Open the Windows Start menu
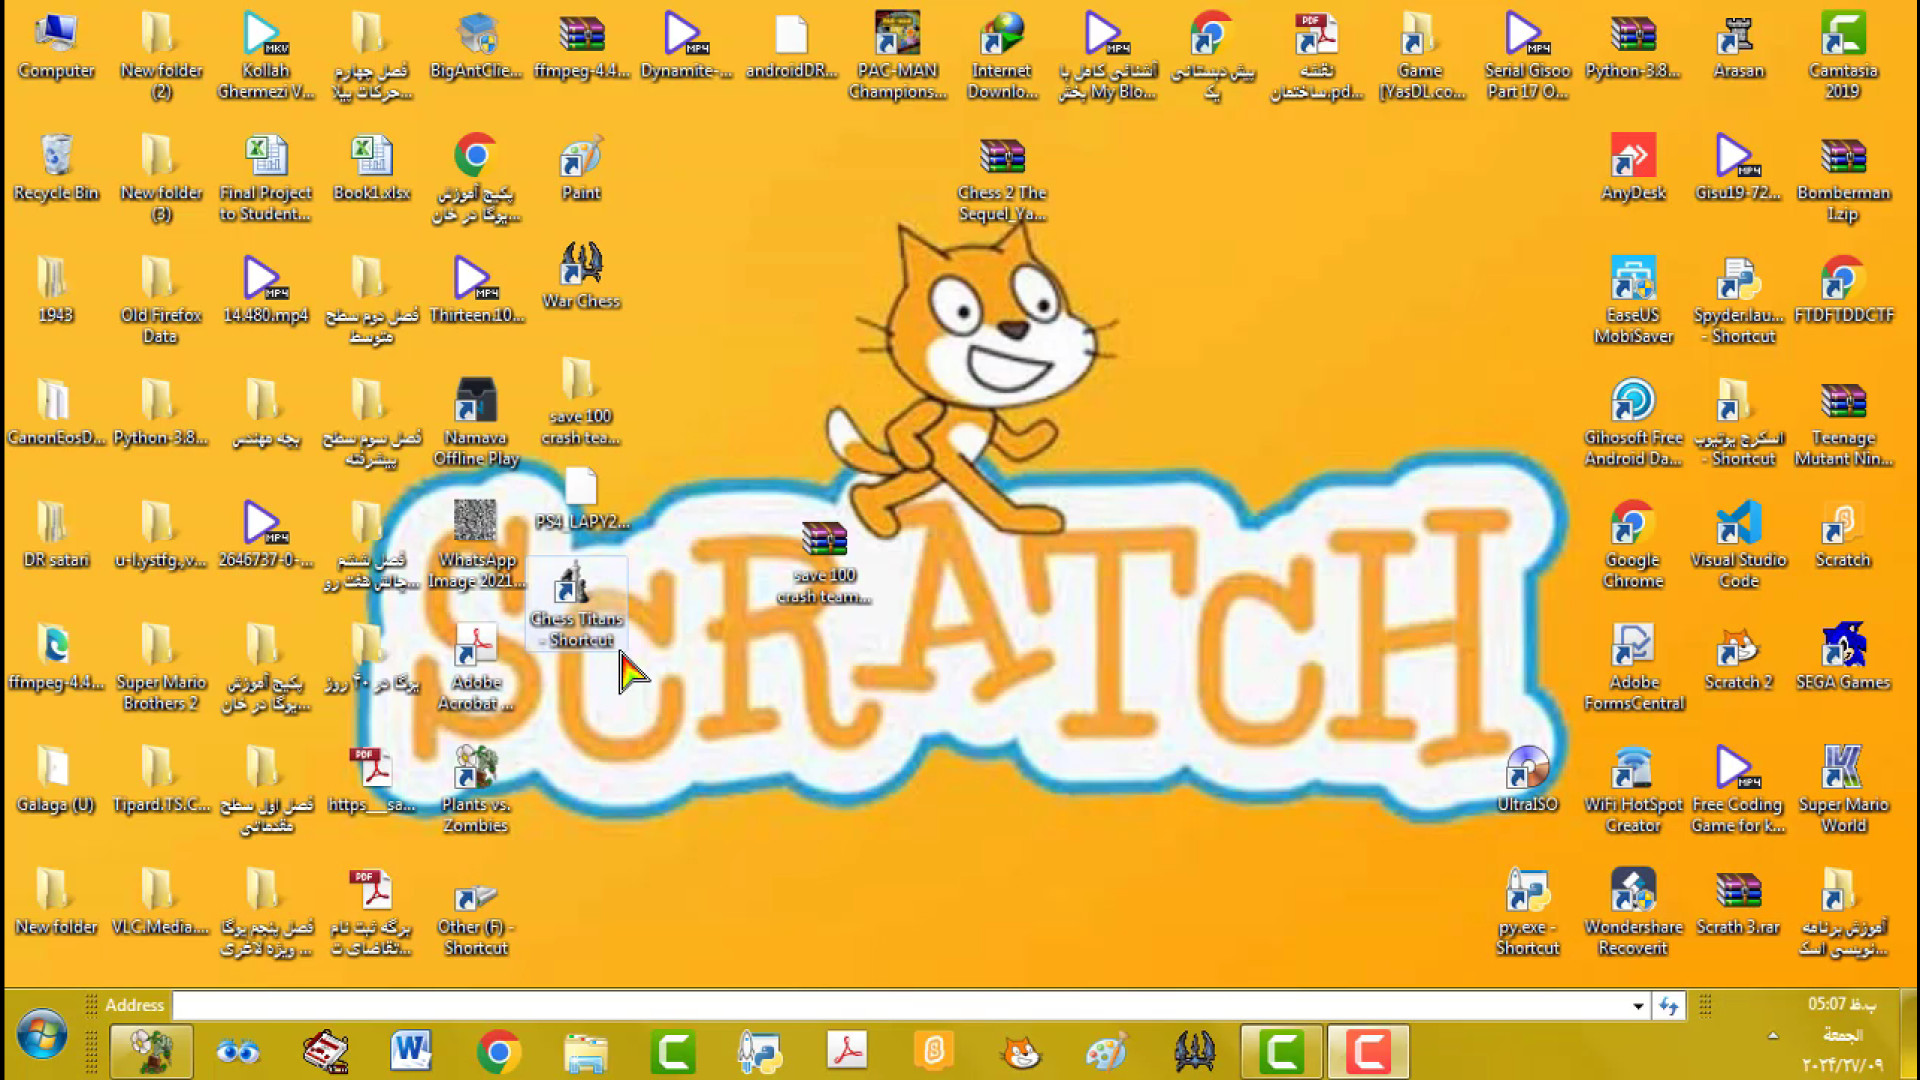The width and height of the screenshot is (1920, 1080). [x=42, y=1036]
